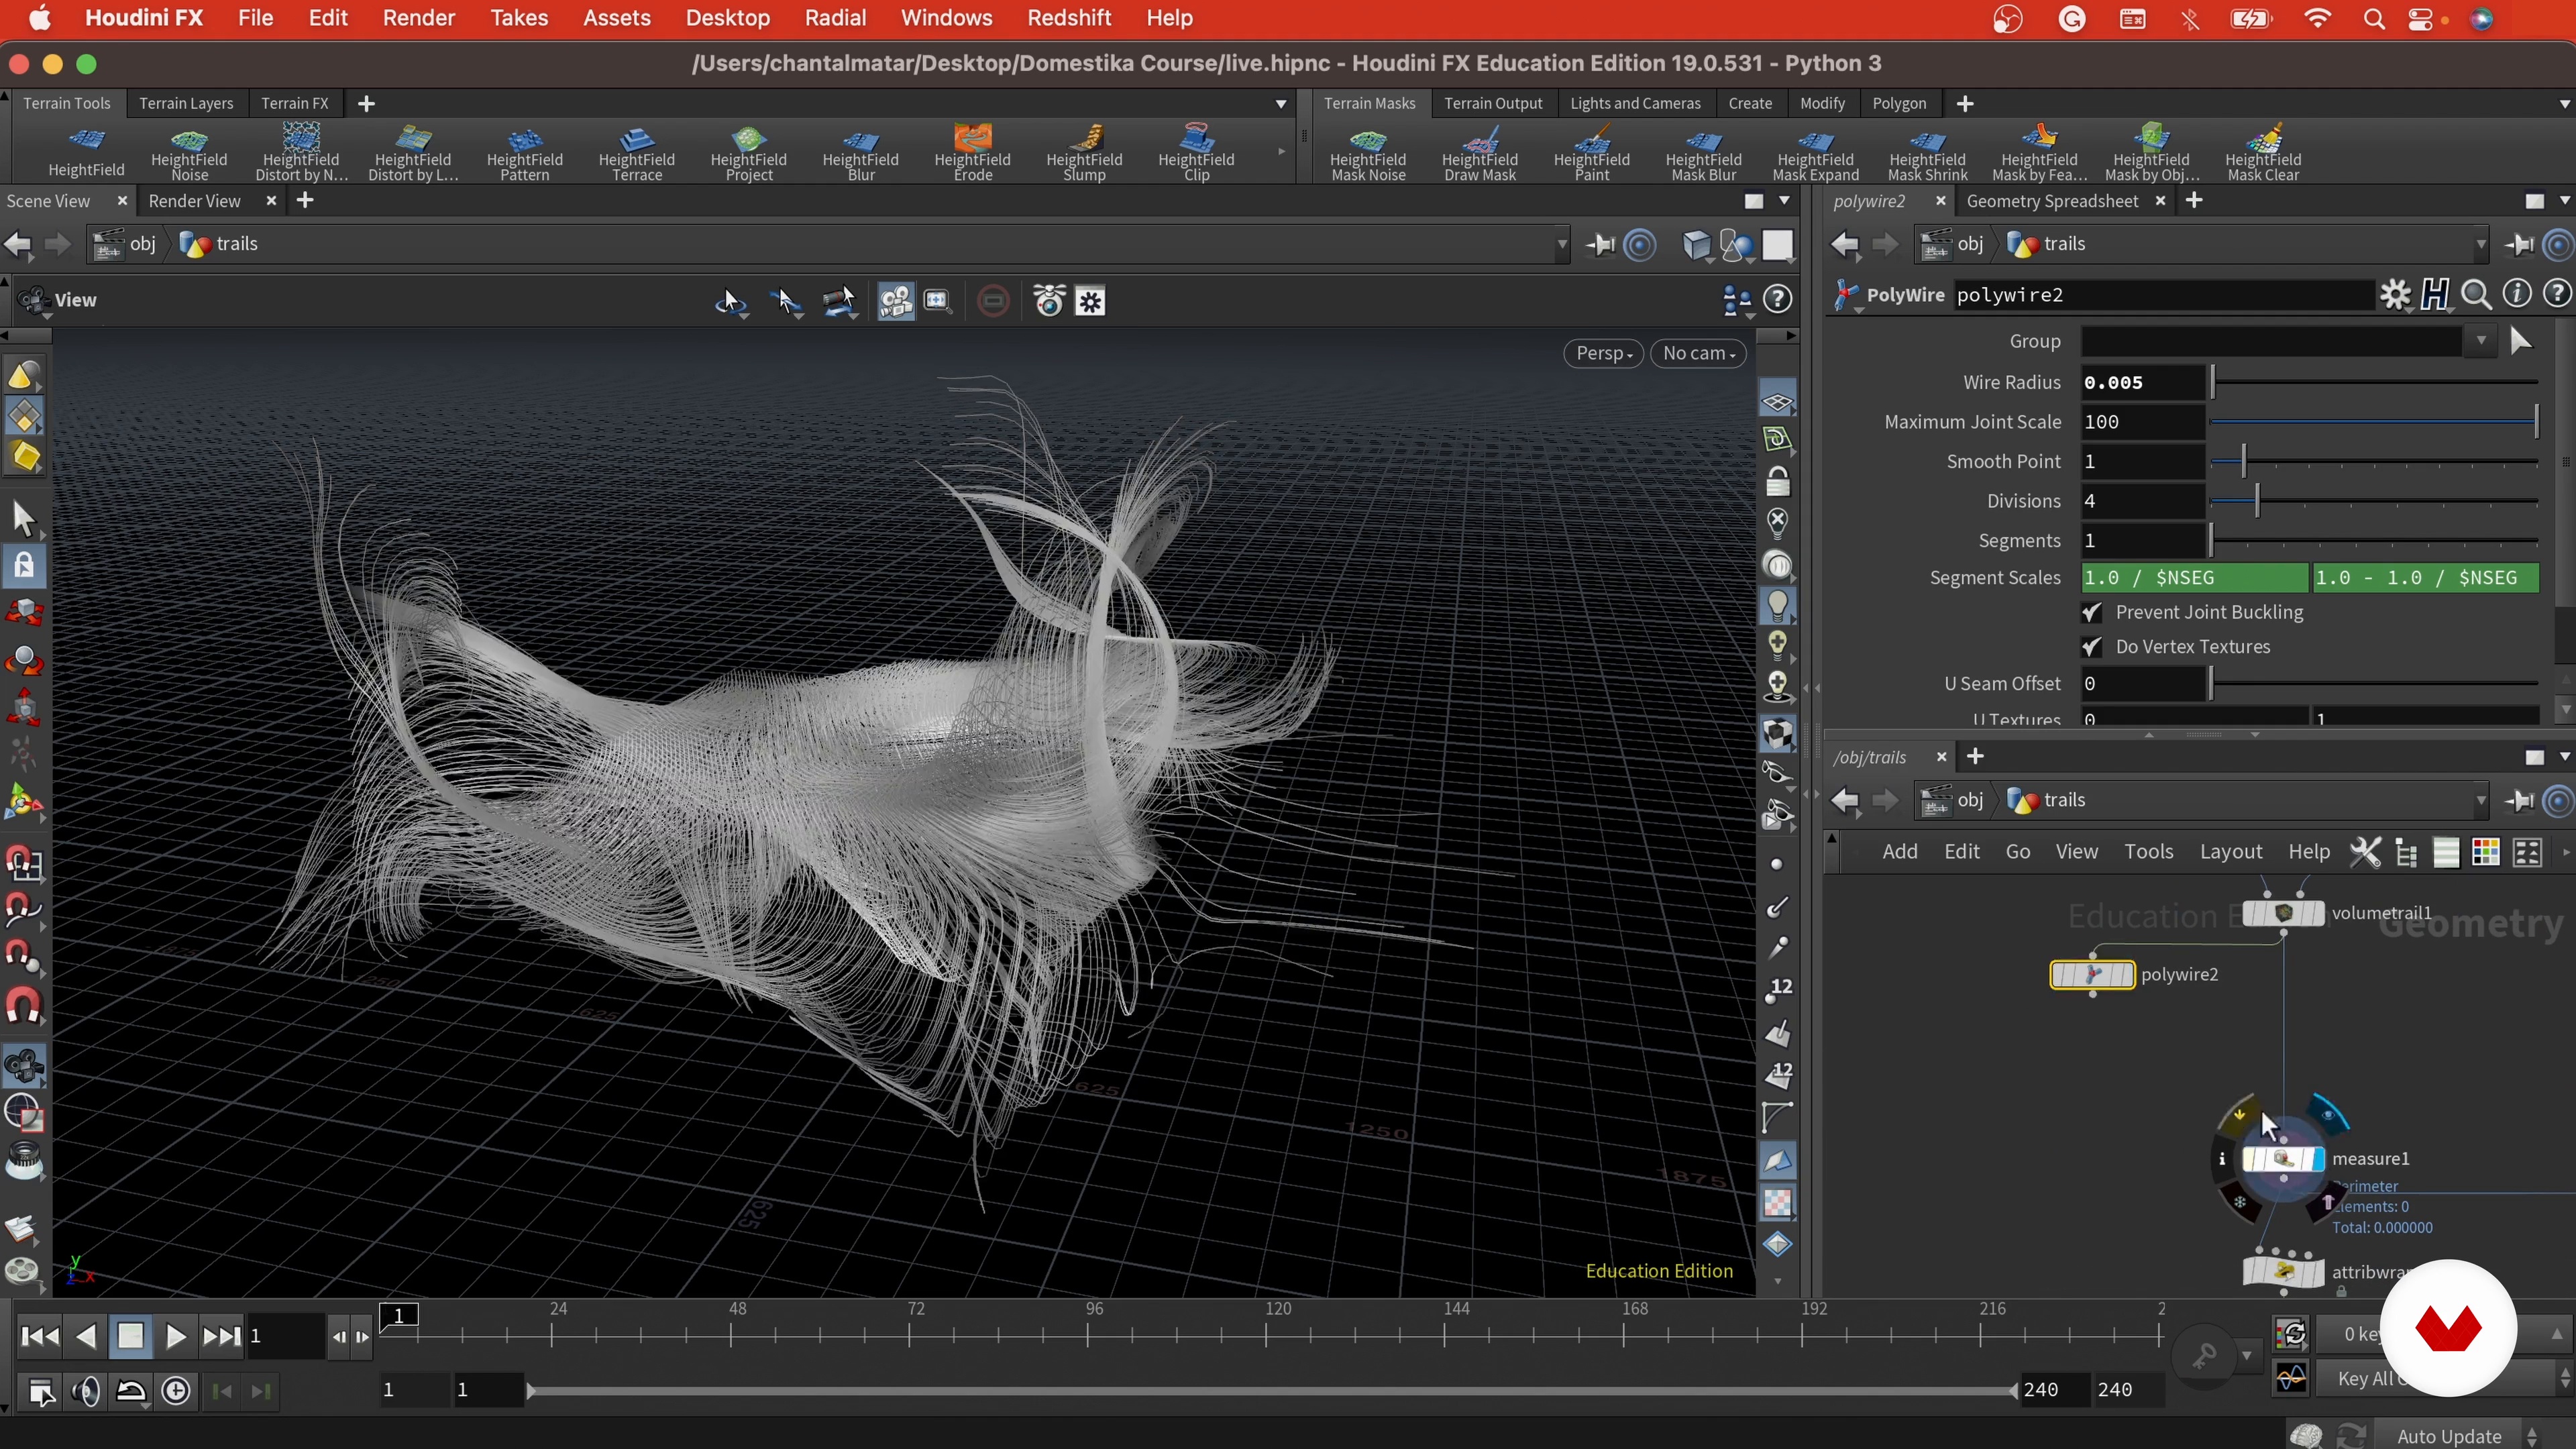The width and height of the screenshot is (2576, 1449).
Task: Adjust the Smooth Point slider
Action: [2374, 462]
